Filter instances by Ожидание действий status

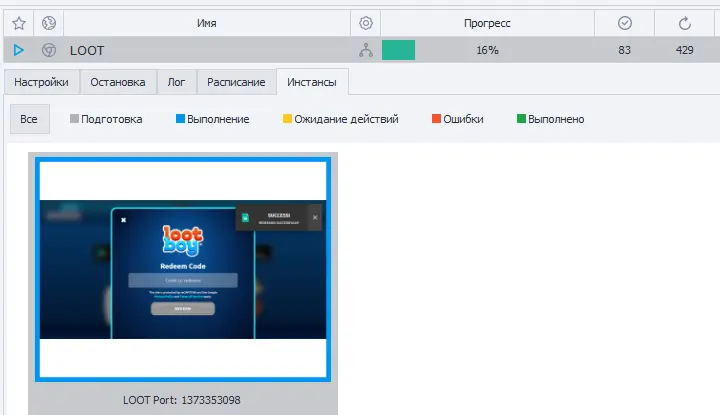341,119
